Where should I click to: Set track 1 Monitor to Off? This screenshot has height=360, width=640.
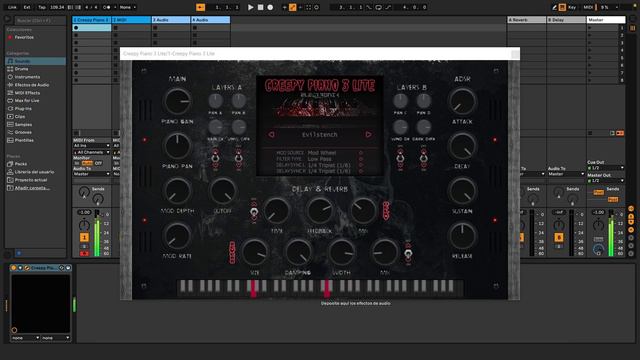tap(98, 163)
